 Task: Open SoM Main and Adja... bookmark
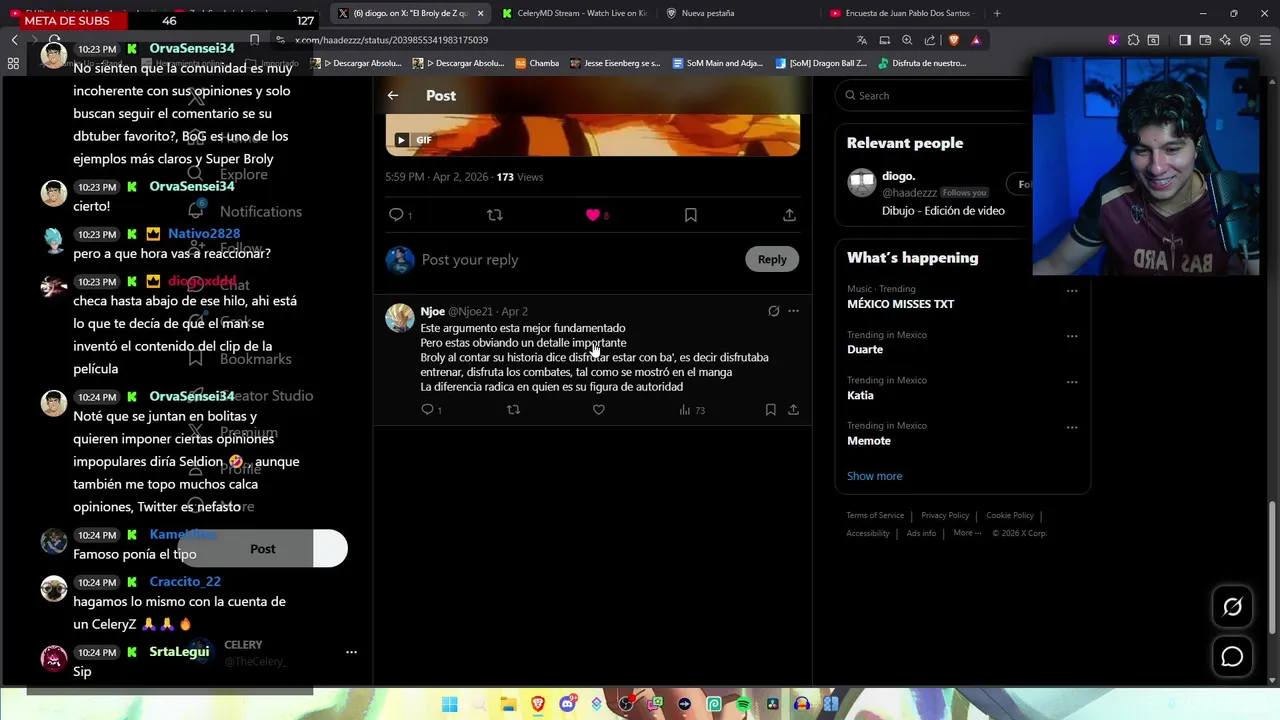(x=717, y=63)
